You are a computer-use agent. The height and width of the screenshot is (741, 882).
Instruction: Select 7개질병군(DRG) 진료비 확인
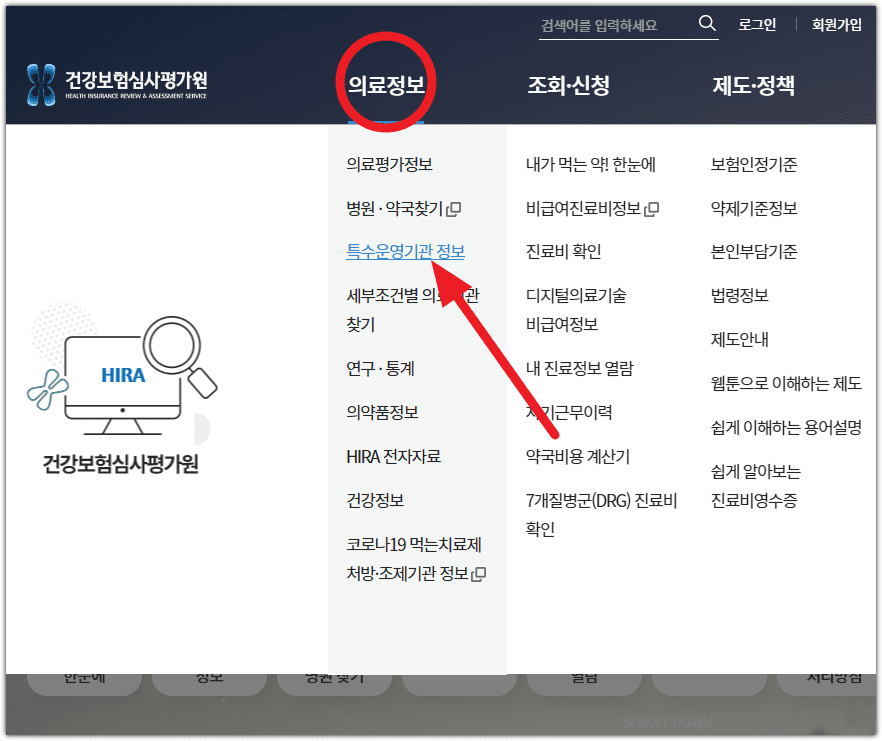click(x=601, y=515)
